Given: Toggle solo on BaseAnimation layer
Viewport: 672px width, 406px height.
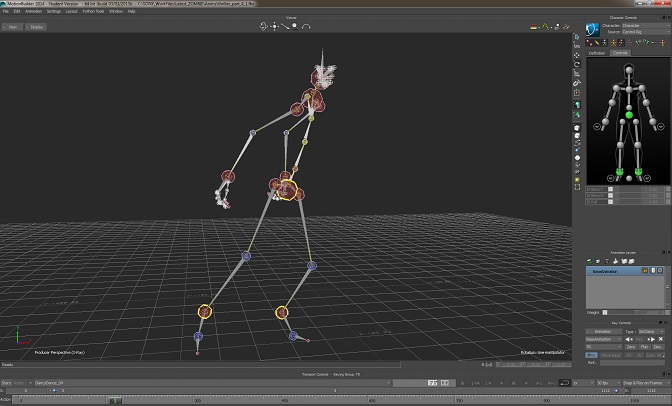Looking at the screenshot, I should click(x=653, y=271).
